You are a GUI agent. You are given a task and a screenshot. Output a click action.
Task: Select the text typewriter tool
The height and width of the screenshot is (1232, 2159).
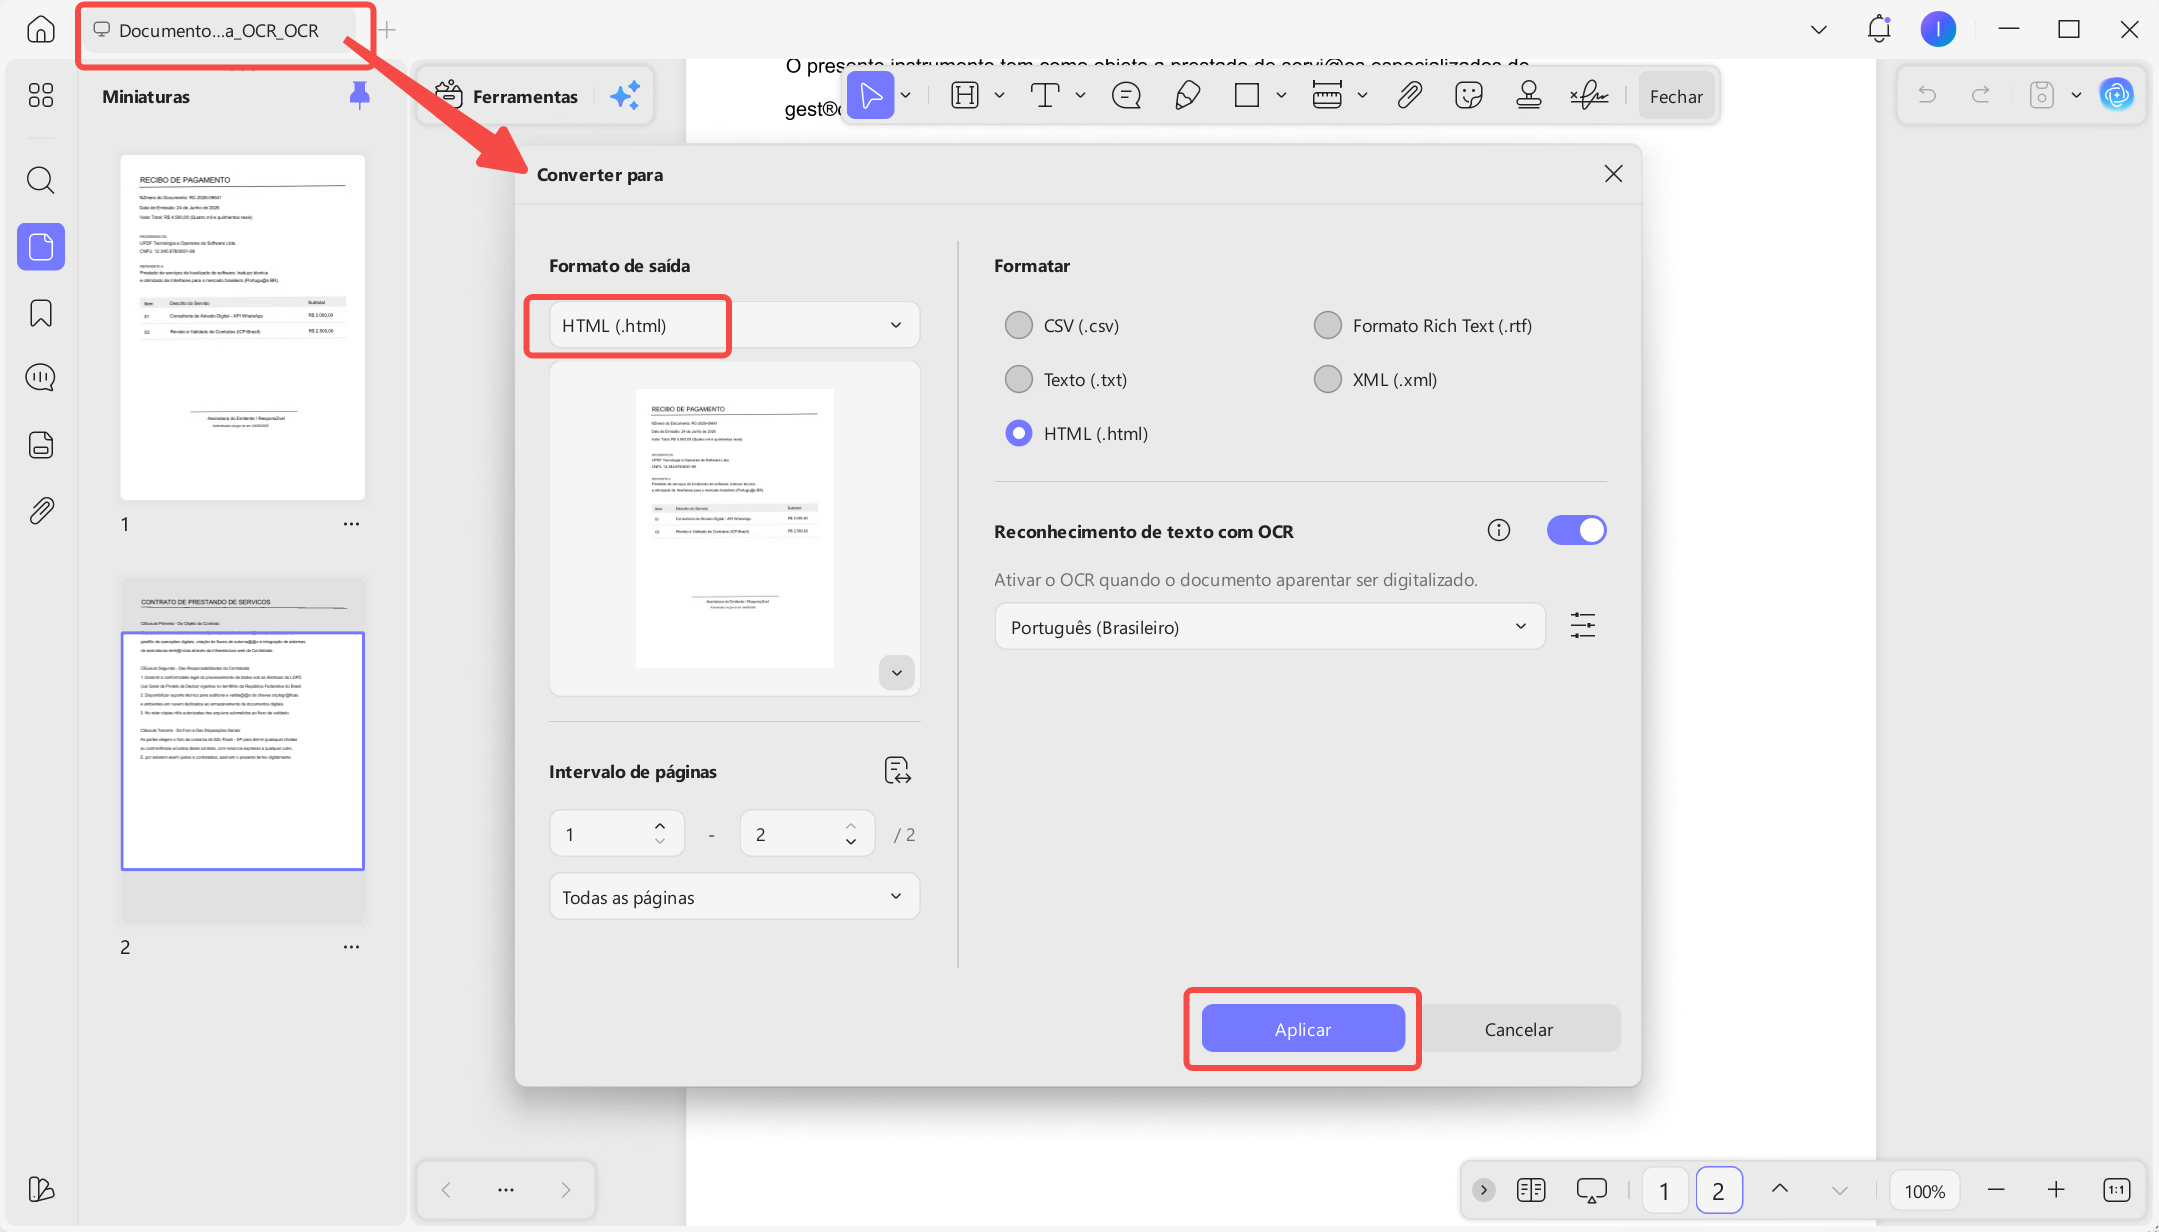(x=1045, y=96)
